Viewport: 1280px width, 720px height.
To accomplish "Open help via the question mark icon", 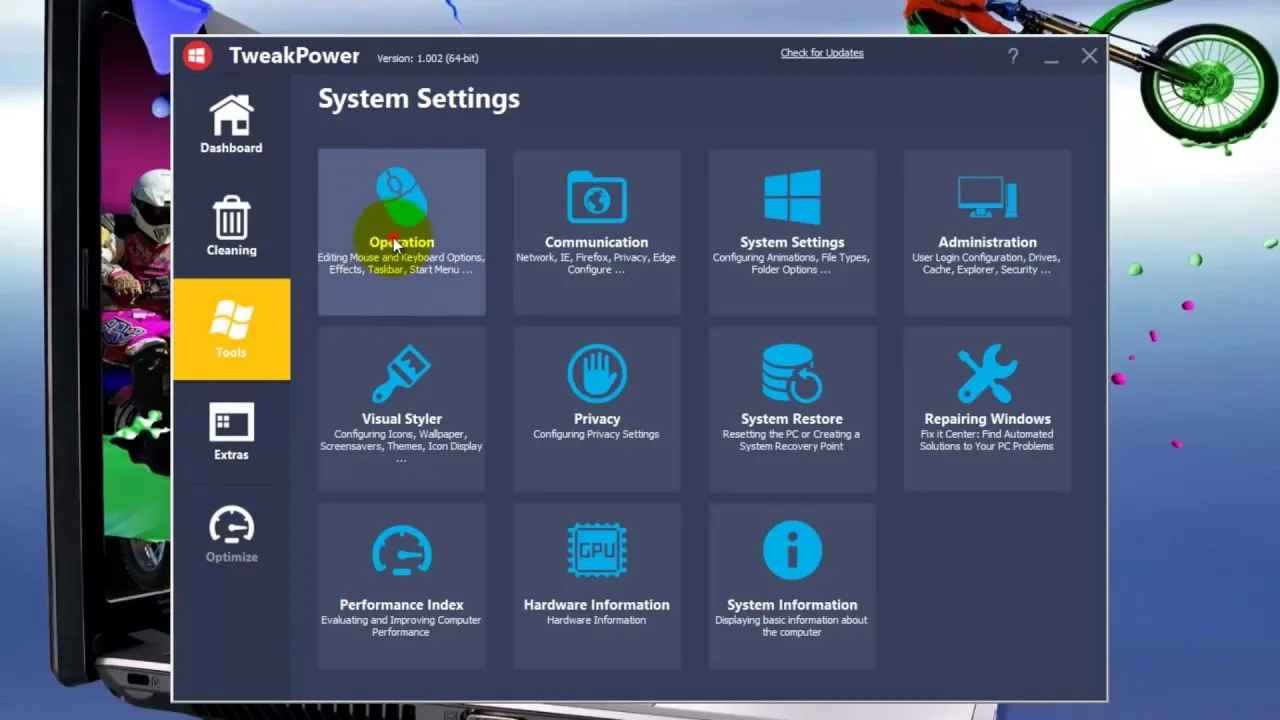I will coord(1013,56).
